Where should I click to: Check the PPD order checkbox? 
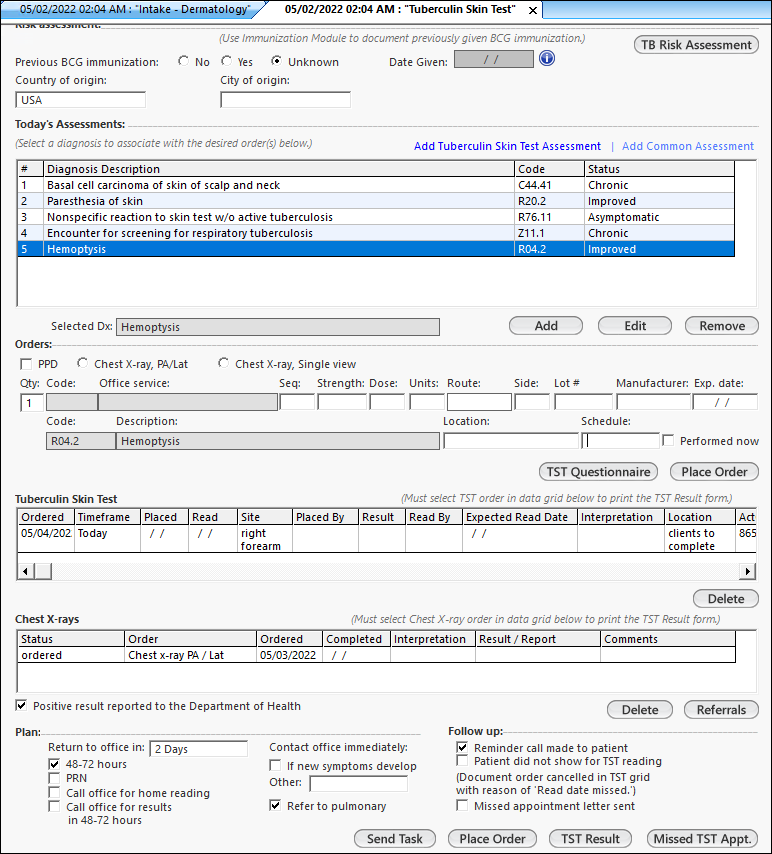26,364
